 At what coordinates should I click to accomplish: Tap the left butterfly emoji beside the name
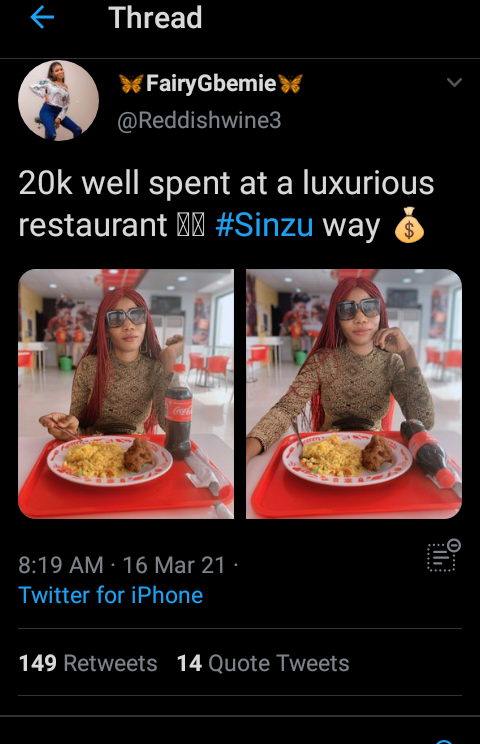point(131,84)
